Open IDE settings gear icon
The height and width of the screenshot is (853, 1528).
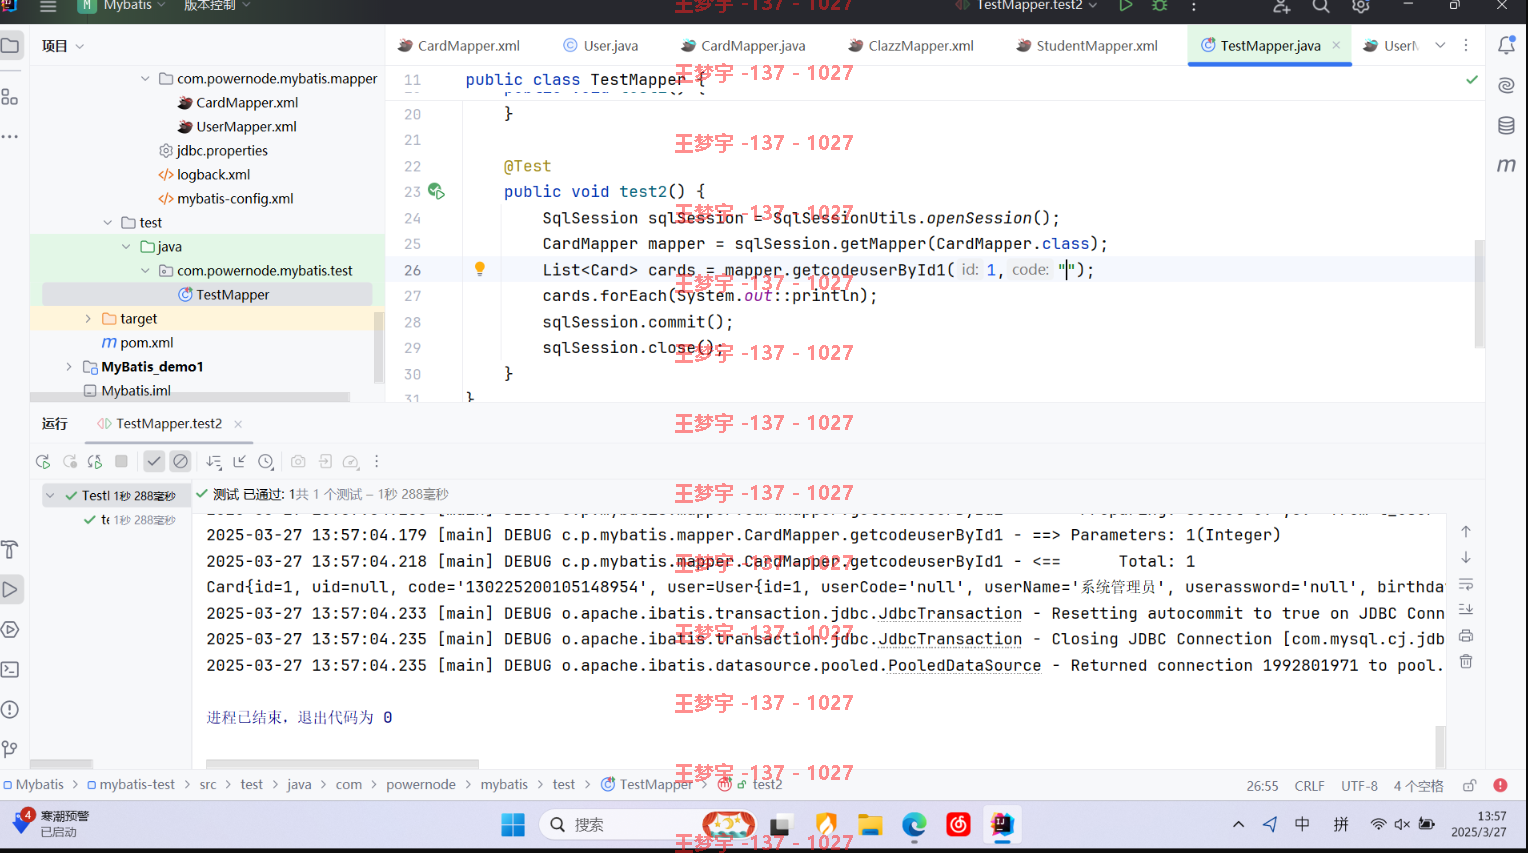point(1361,6)
